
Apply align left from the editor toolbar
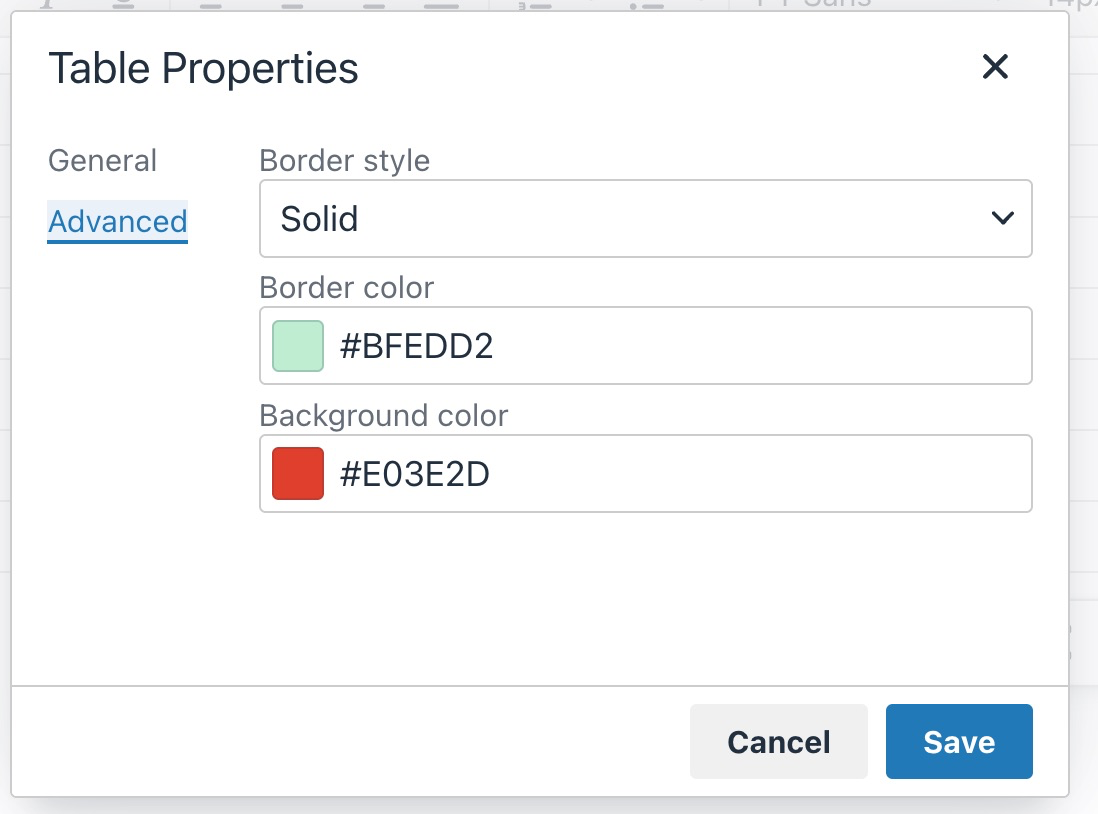[210, 3]
